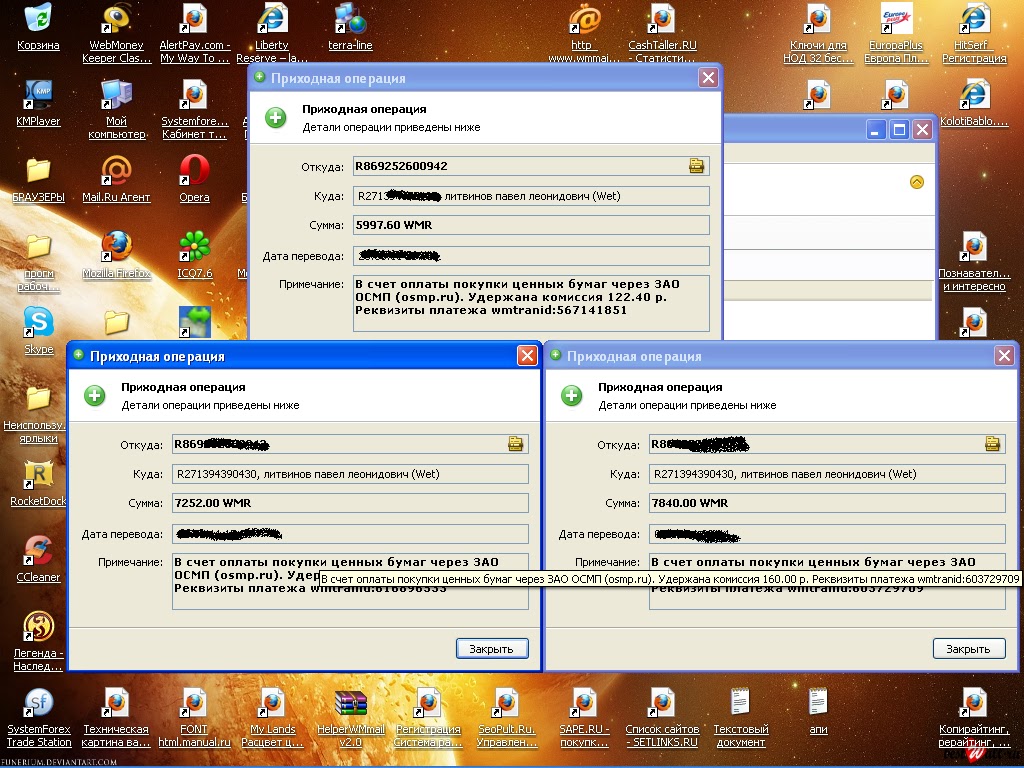Click the Куда field in 7840.00 WMR dialog
Screen dimensions: 1024x768
click(827, 474)
